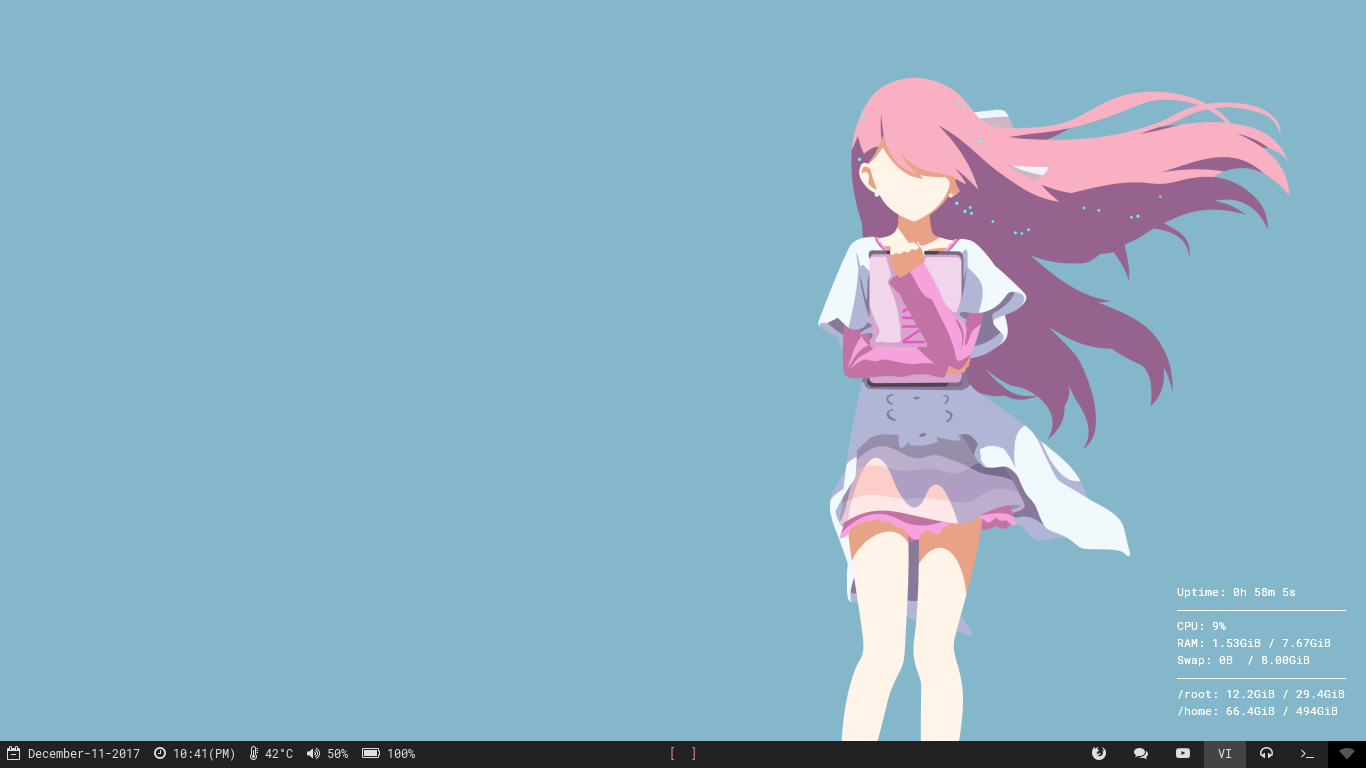Click the 100% battery level text
The image size is (1366, 768).
pyautogui.click(x=401, y=754)
